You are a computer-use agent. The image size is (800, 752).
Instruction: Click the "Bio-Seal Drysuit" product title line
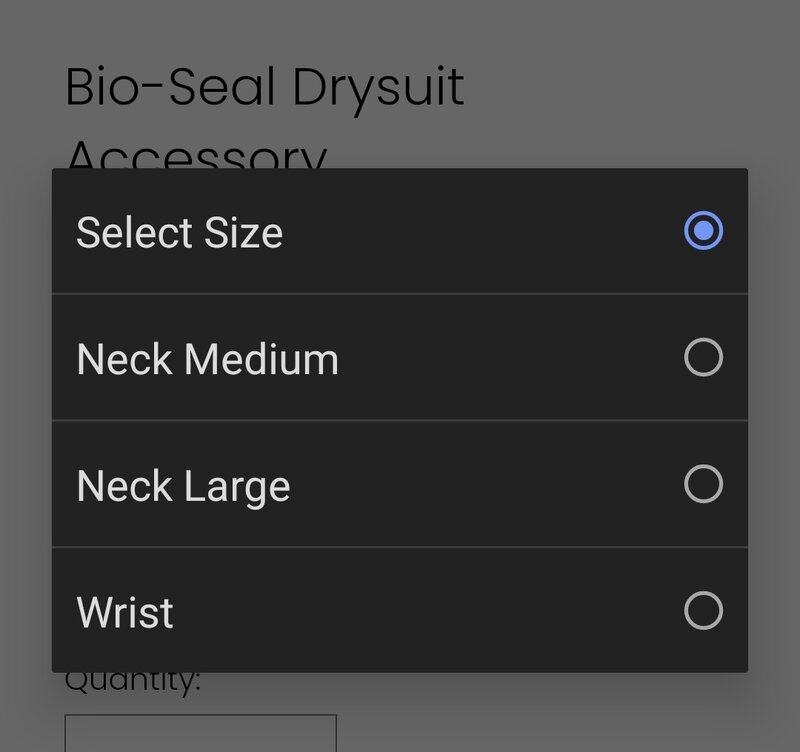[x=264, y=88]
